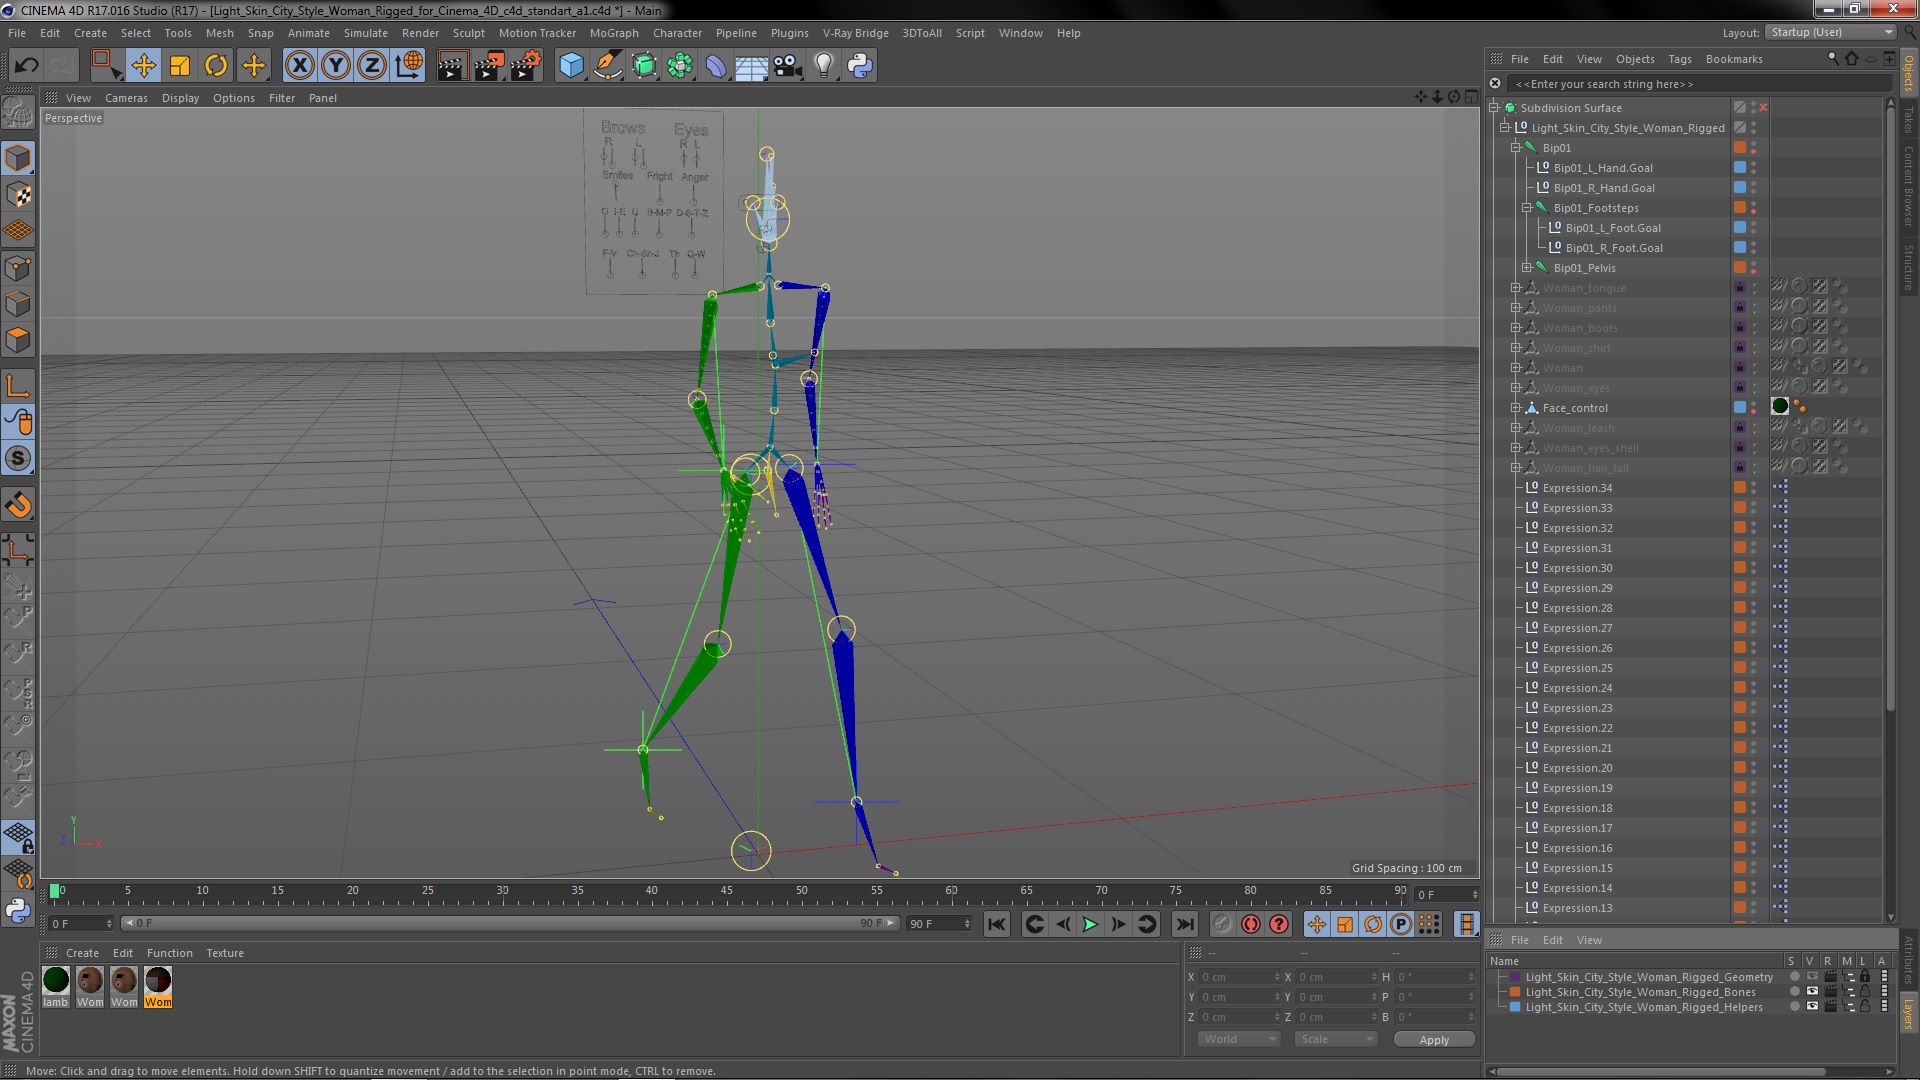Viewport: 1920px width, 1080px height.
Task: Open the Character menu
Action: pos(677,33)
